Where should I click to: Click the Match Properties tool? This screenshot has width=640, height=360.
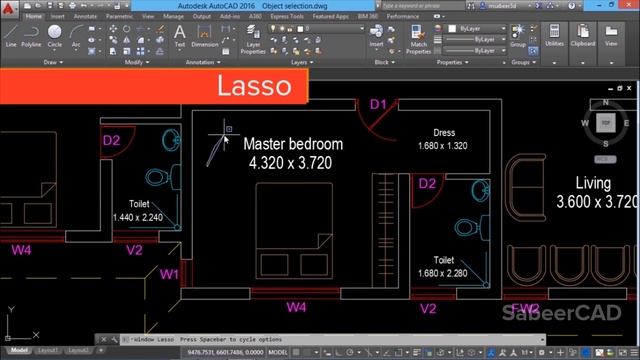[418, 39]
